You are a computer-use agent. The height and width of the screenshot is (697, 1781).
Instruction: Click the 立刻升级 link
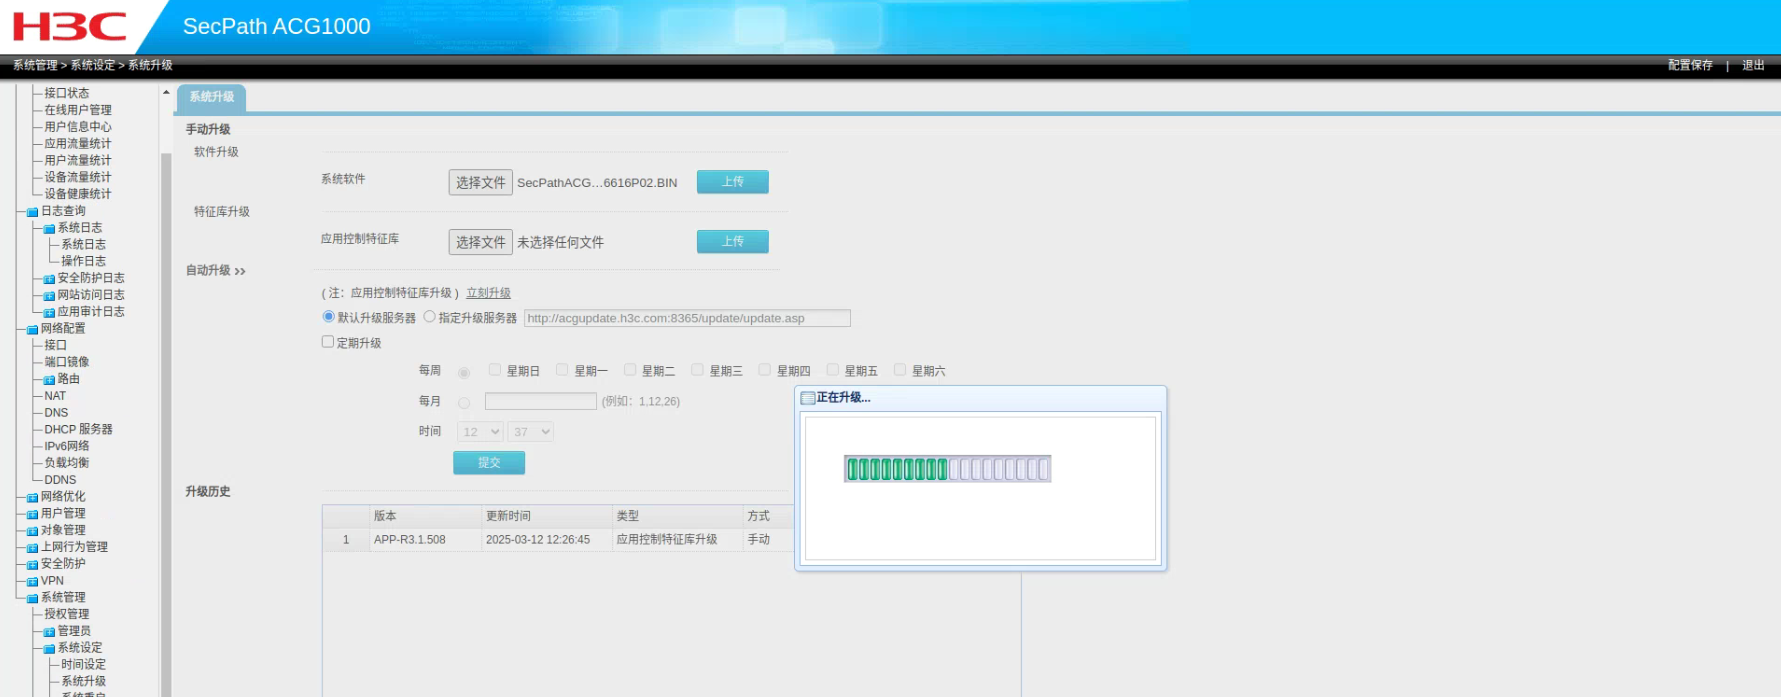click(488, 293)
